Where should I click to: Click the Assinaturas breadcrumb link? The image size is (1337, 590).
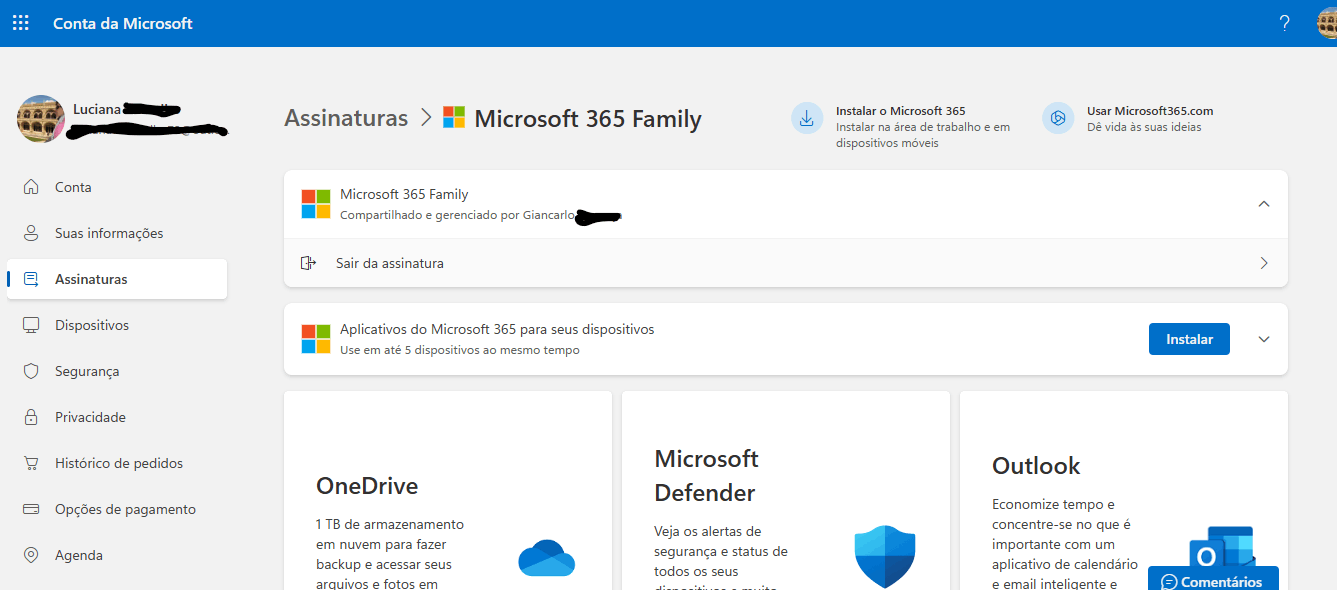click(x=346, y=118)
